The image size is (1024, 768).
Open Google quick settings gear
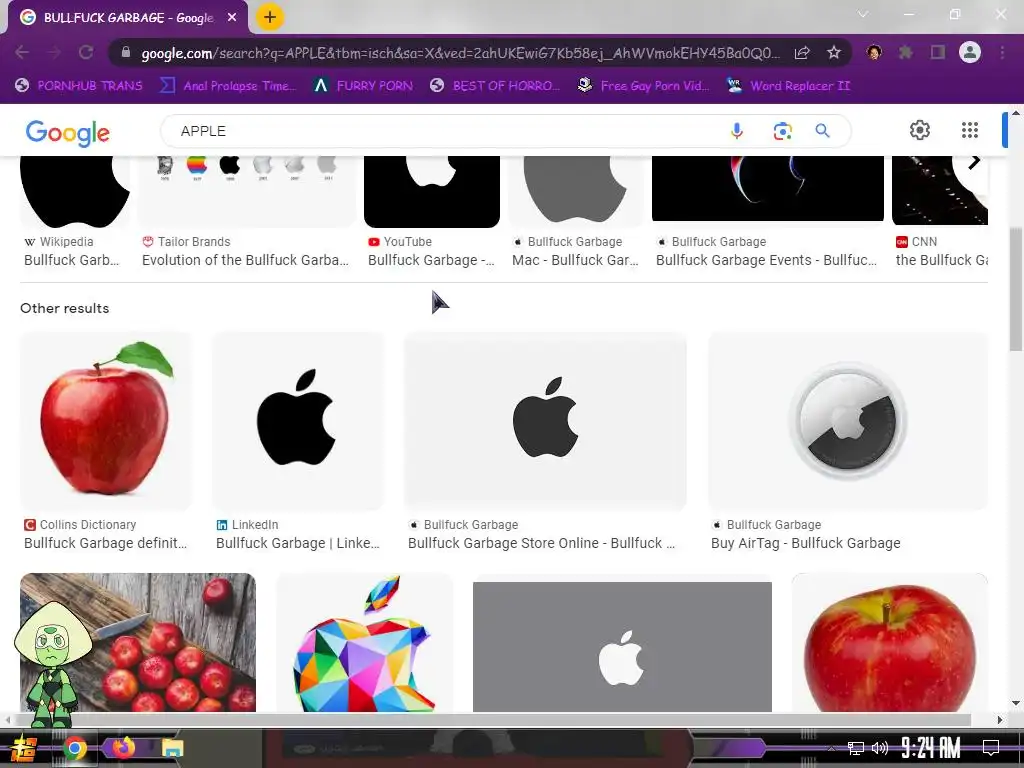pyautogui.click(x=920, y=130)
